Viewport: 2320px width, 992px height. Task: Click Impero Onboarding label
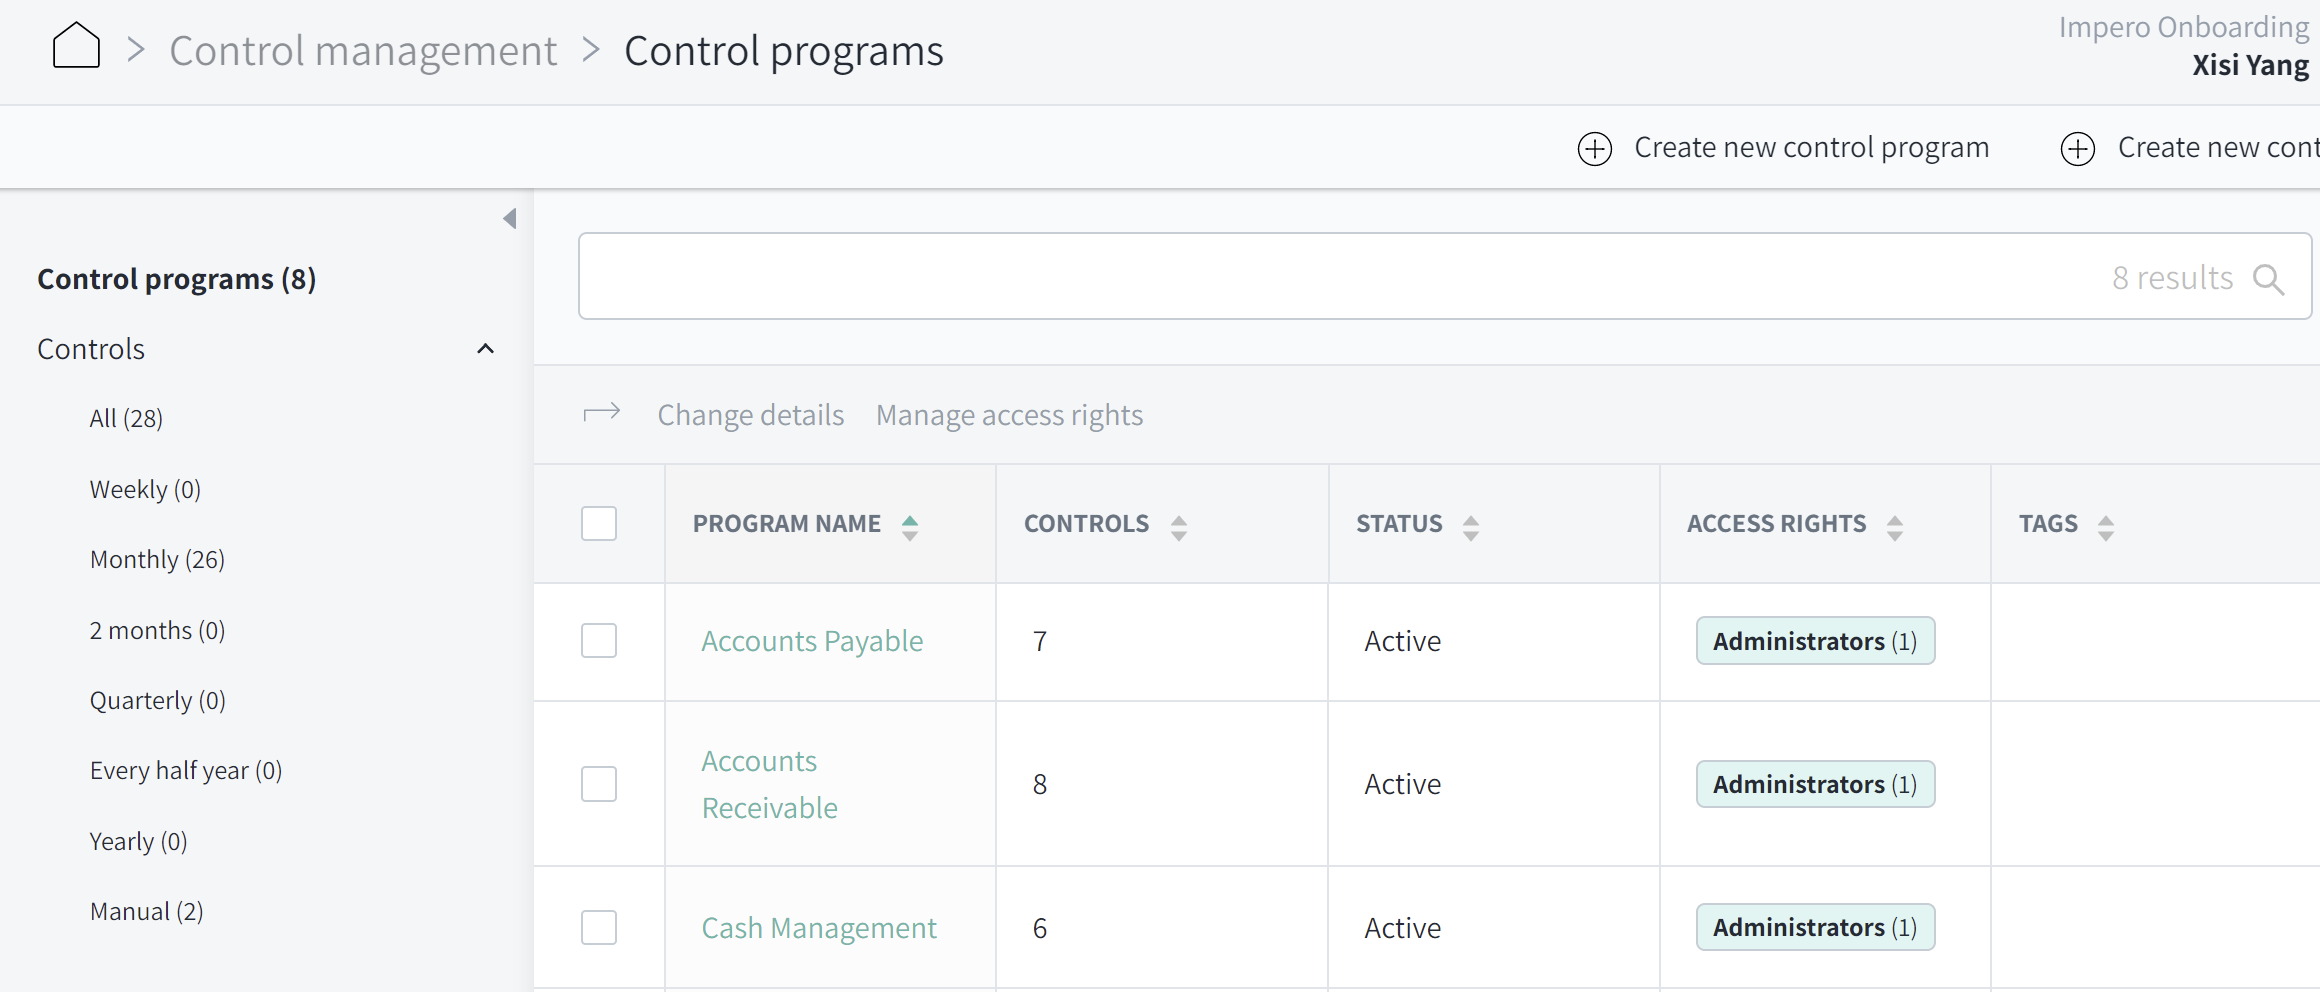[2184, 27]
